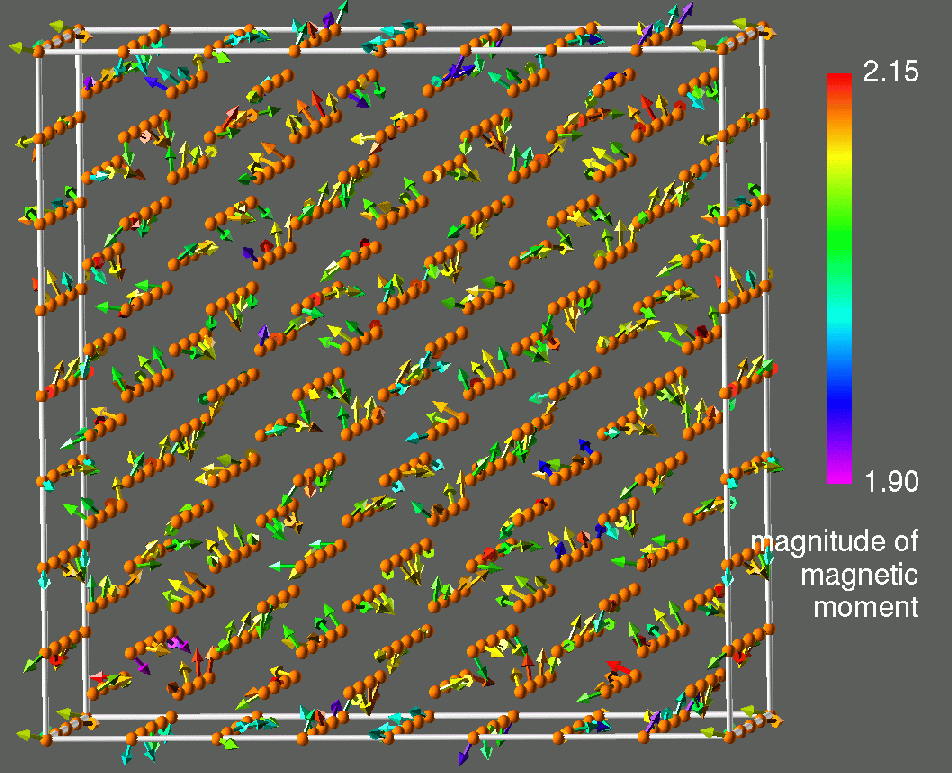Click the 'magnitude of' legend text
The width and height of the screenshot is (952, 773).
click(834, 541)
